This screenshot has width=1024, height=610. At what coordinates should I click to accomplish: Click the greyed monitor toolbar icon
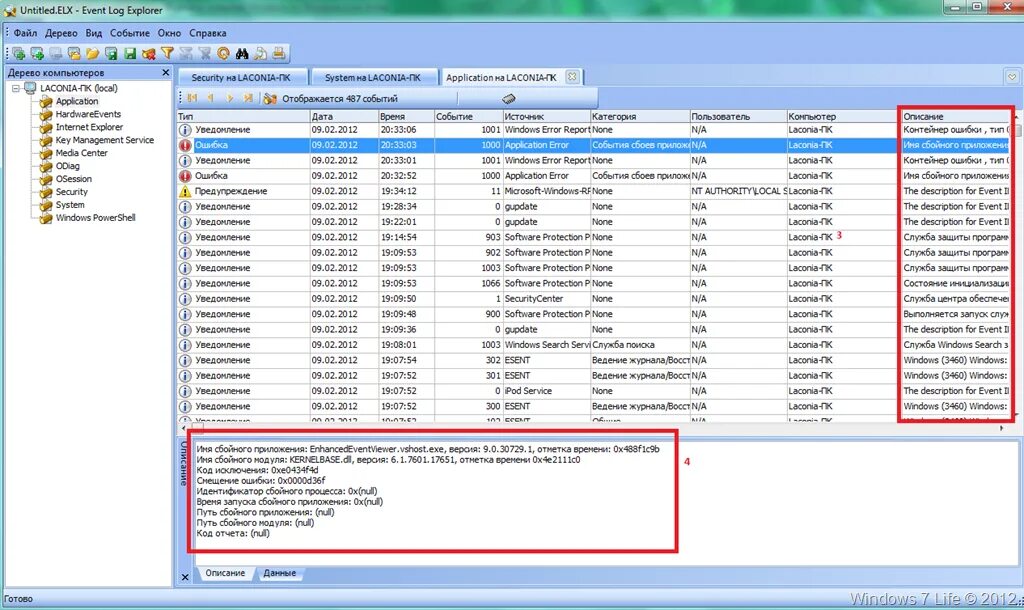click(x=56, y=54)
